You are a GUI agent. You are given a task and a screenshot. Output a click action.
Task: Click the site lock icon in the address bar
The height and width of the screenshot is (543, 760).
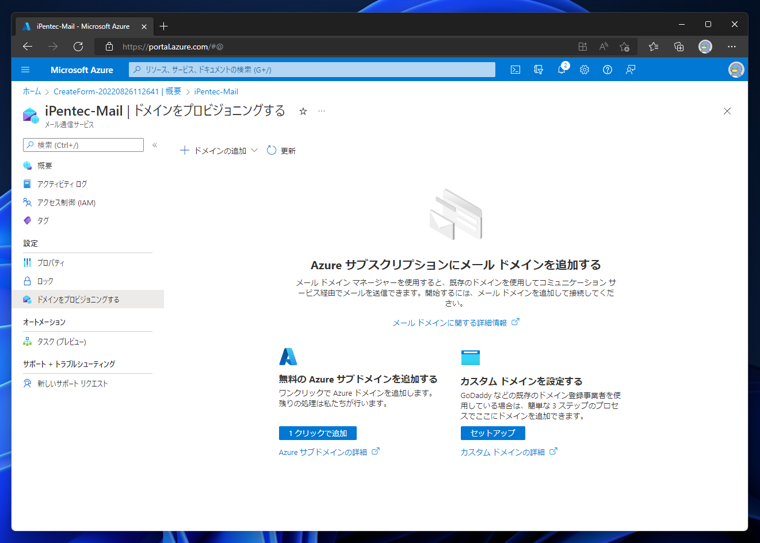110,47
